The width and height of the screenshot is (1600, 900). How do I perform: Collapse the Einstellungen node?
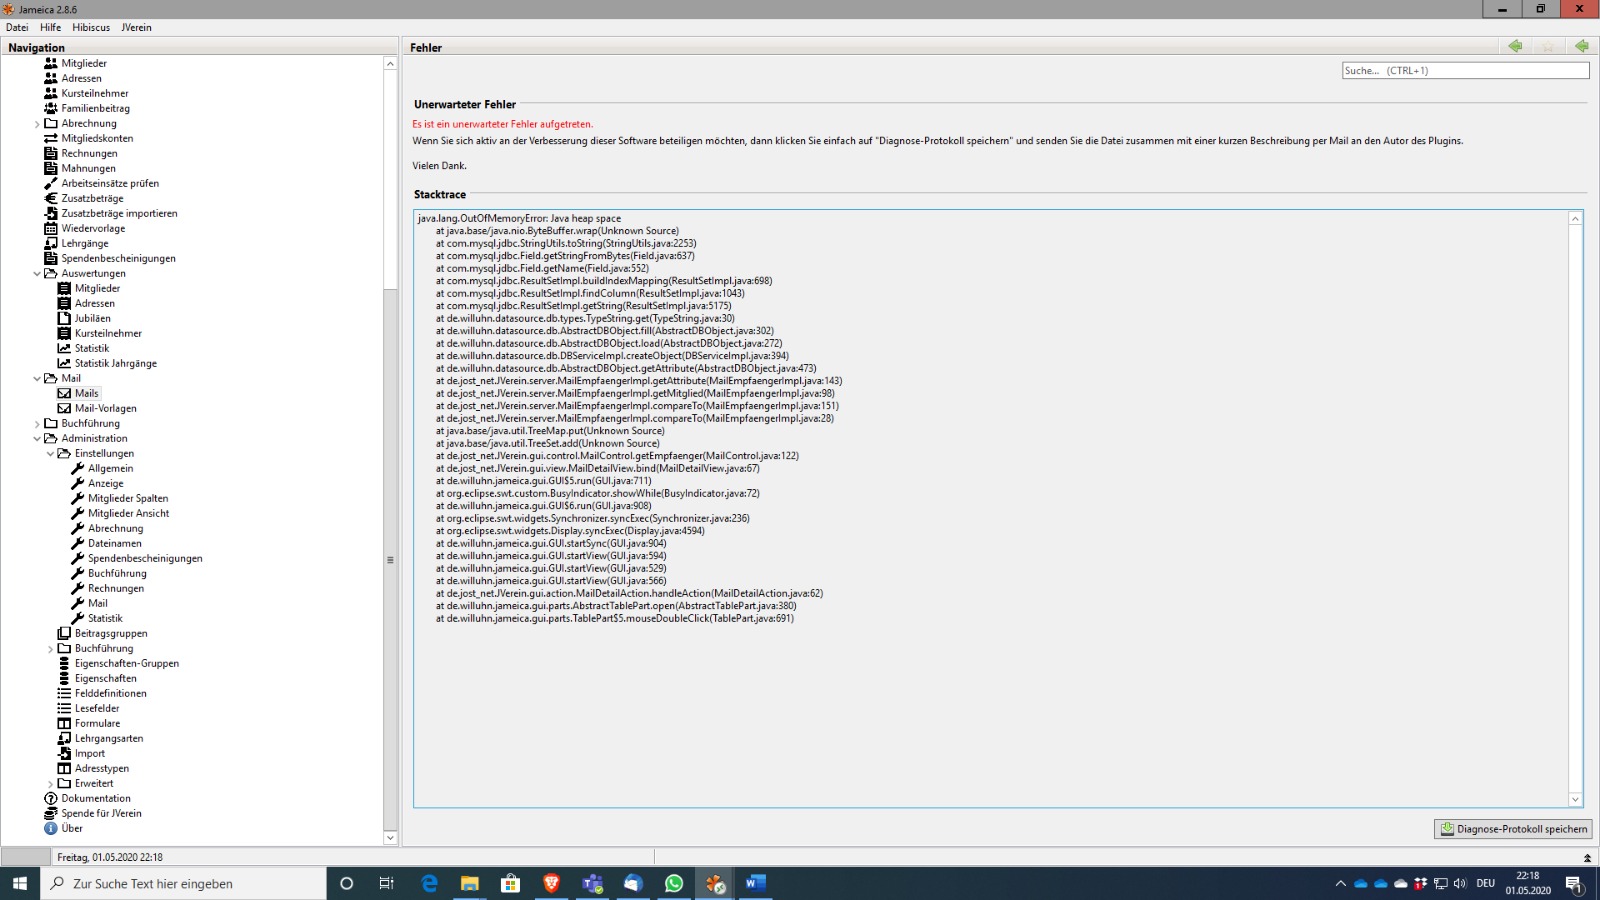(x=51, y=453)
